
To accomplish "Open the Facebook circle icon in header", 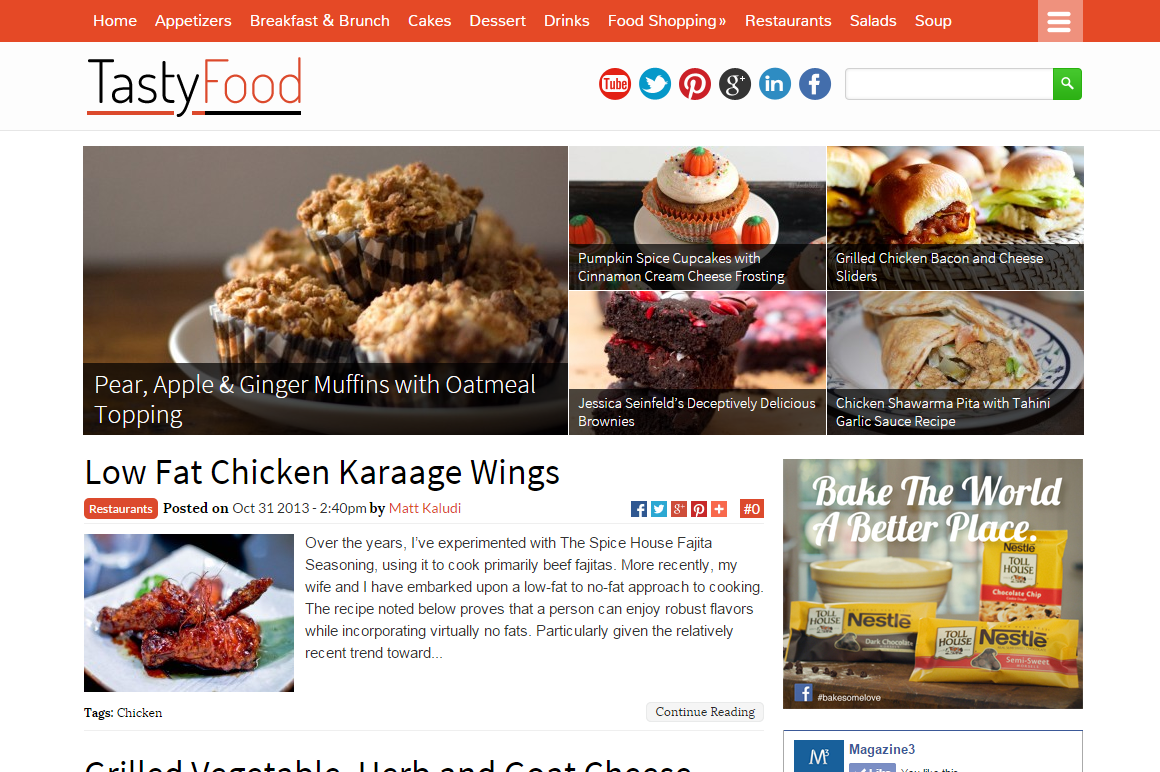I will pos(815,84).
